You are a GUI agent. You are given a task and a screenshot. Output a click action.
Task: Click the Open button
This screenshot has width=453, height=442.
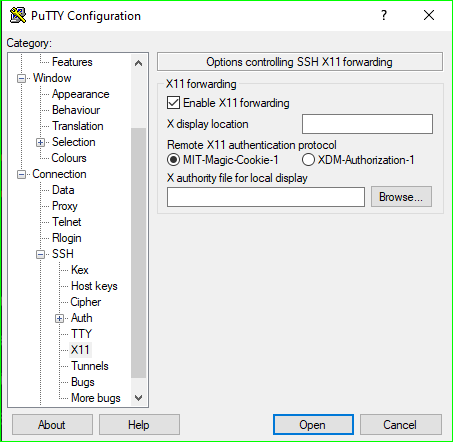tap(313, 425)
